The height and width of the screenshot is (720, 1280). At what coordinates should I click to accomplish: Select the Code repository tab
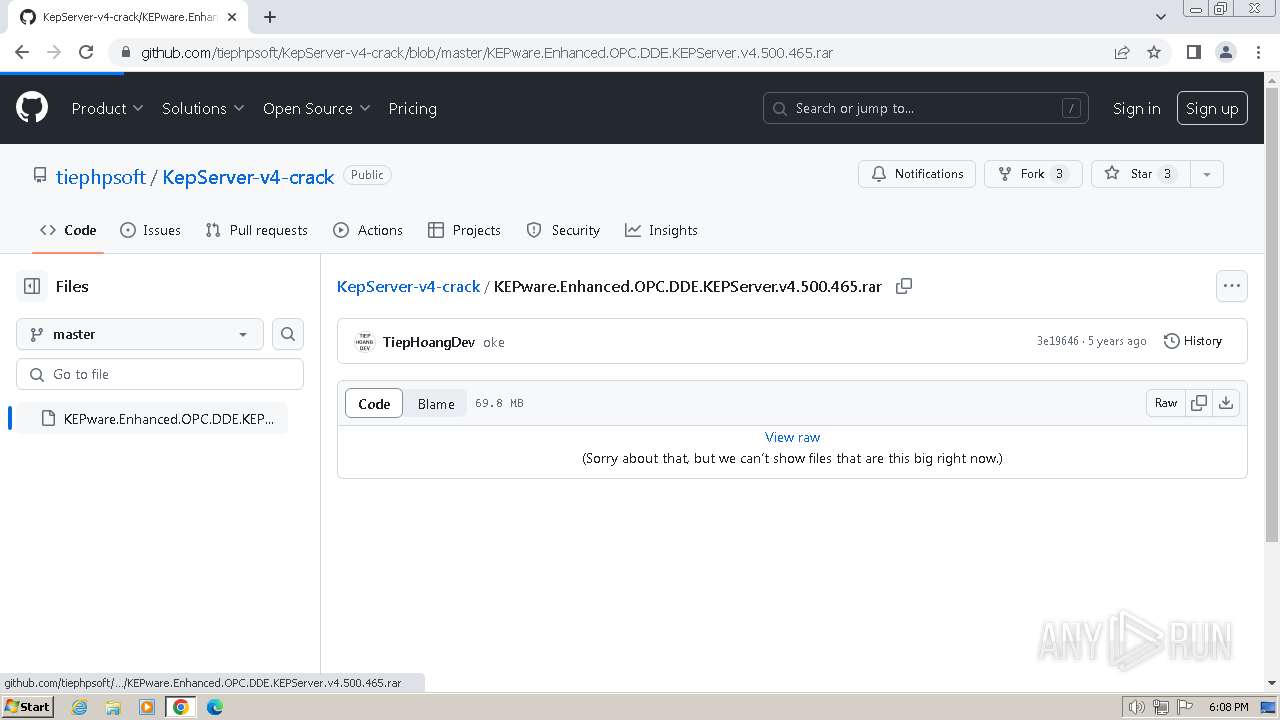pos(68,230)
